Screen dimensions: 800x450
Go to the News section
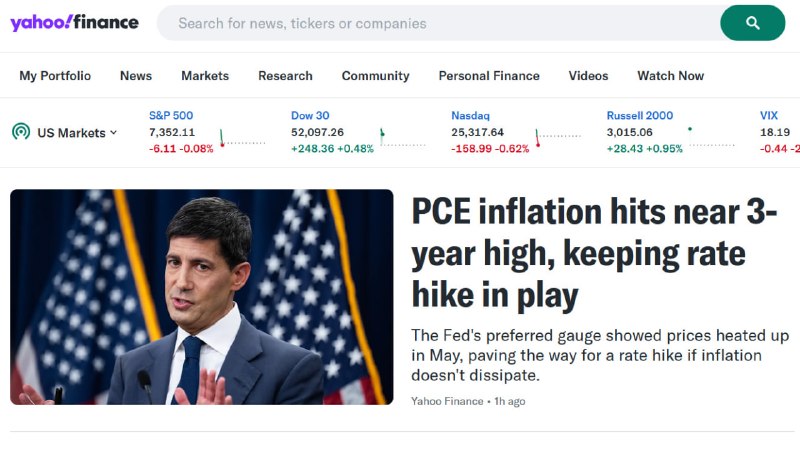coord(136,76)
